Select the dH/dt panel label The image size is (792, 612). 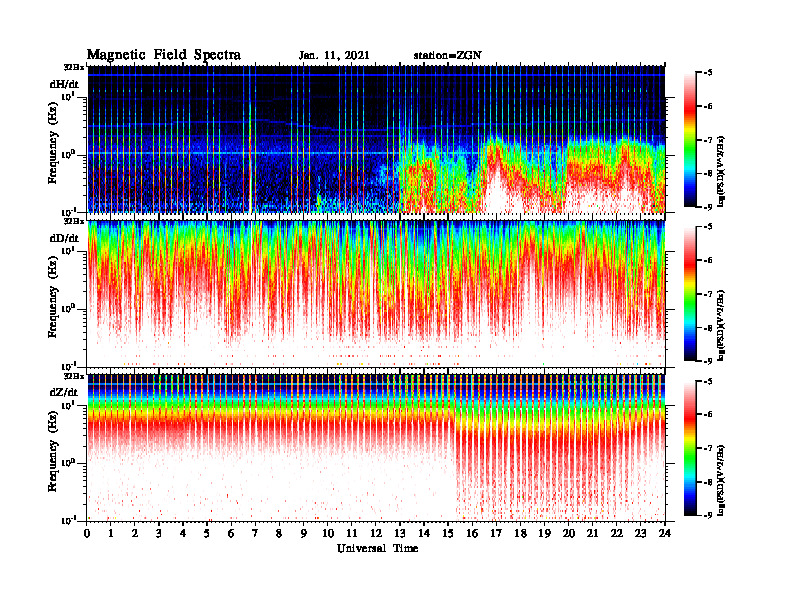(x=64, y=84)
